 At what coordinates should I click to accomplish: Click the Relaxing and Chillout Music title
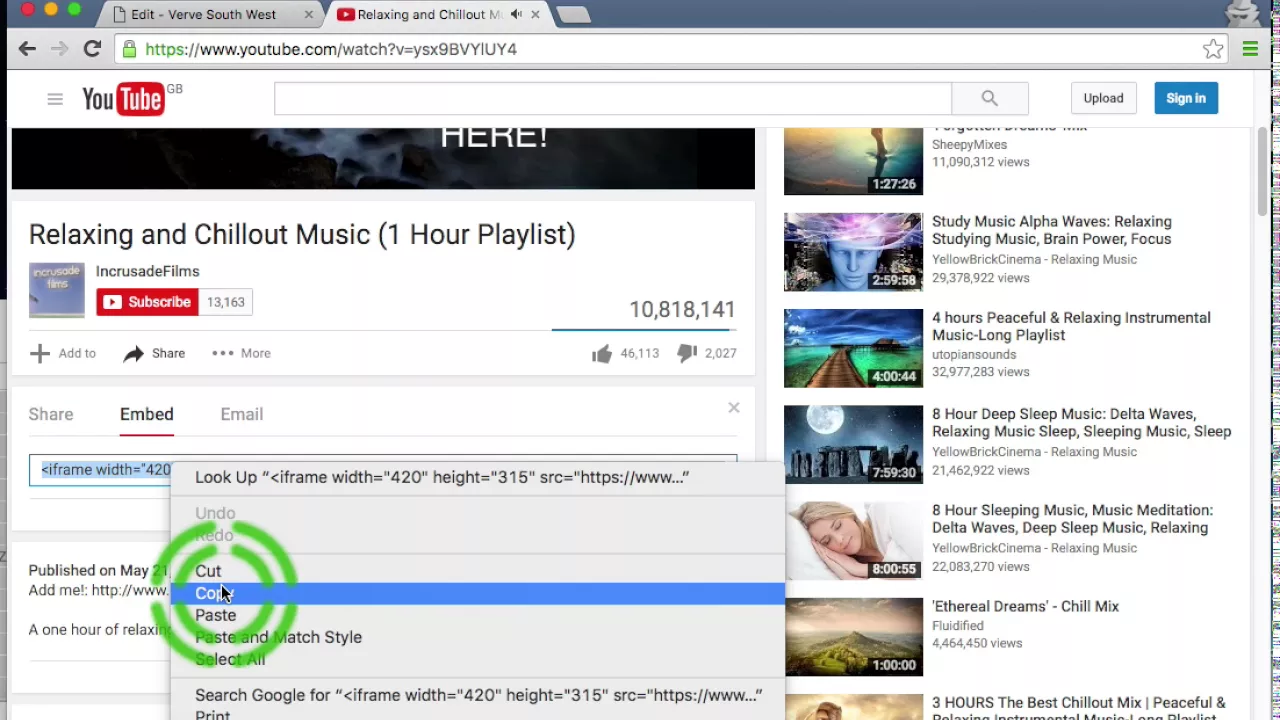point(302,234)
